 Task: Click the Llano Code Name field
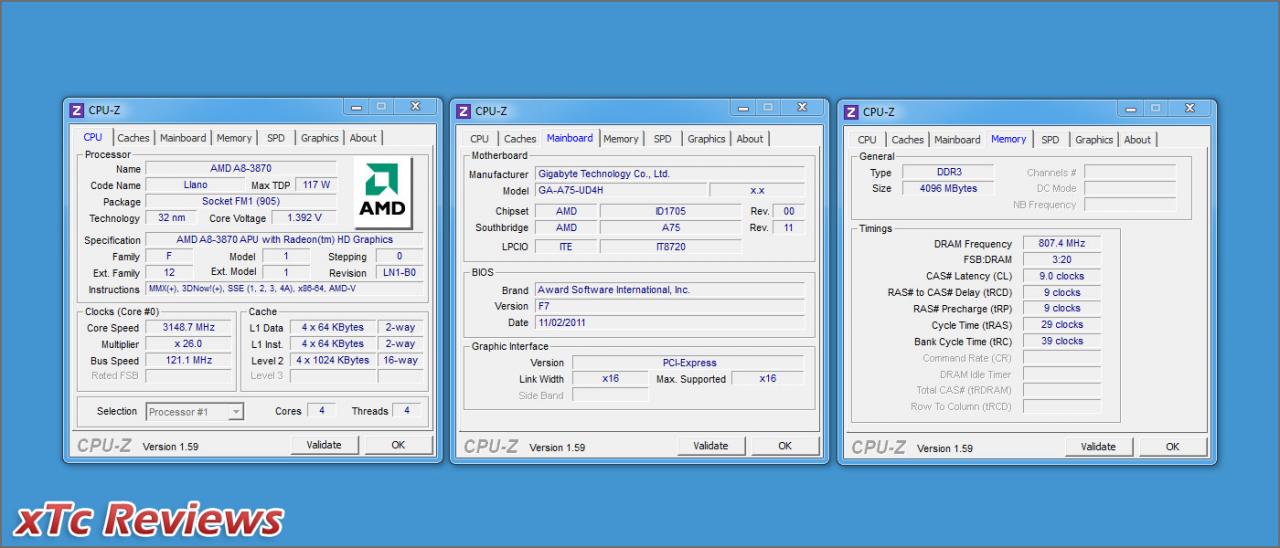click(x=196, y=185)
